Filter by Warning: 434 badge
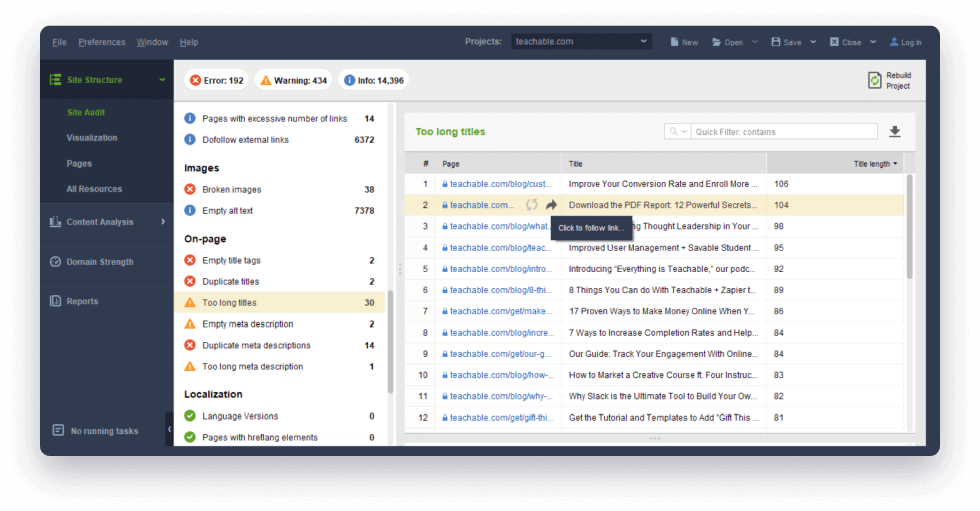 pos(293,80)
